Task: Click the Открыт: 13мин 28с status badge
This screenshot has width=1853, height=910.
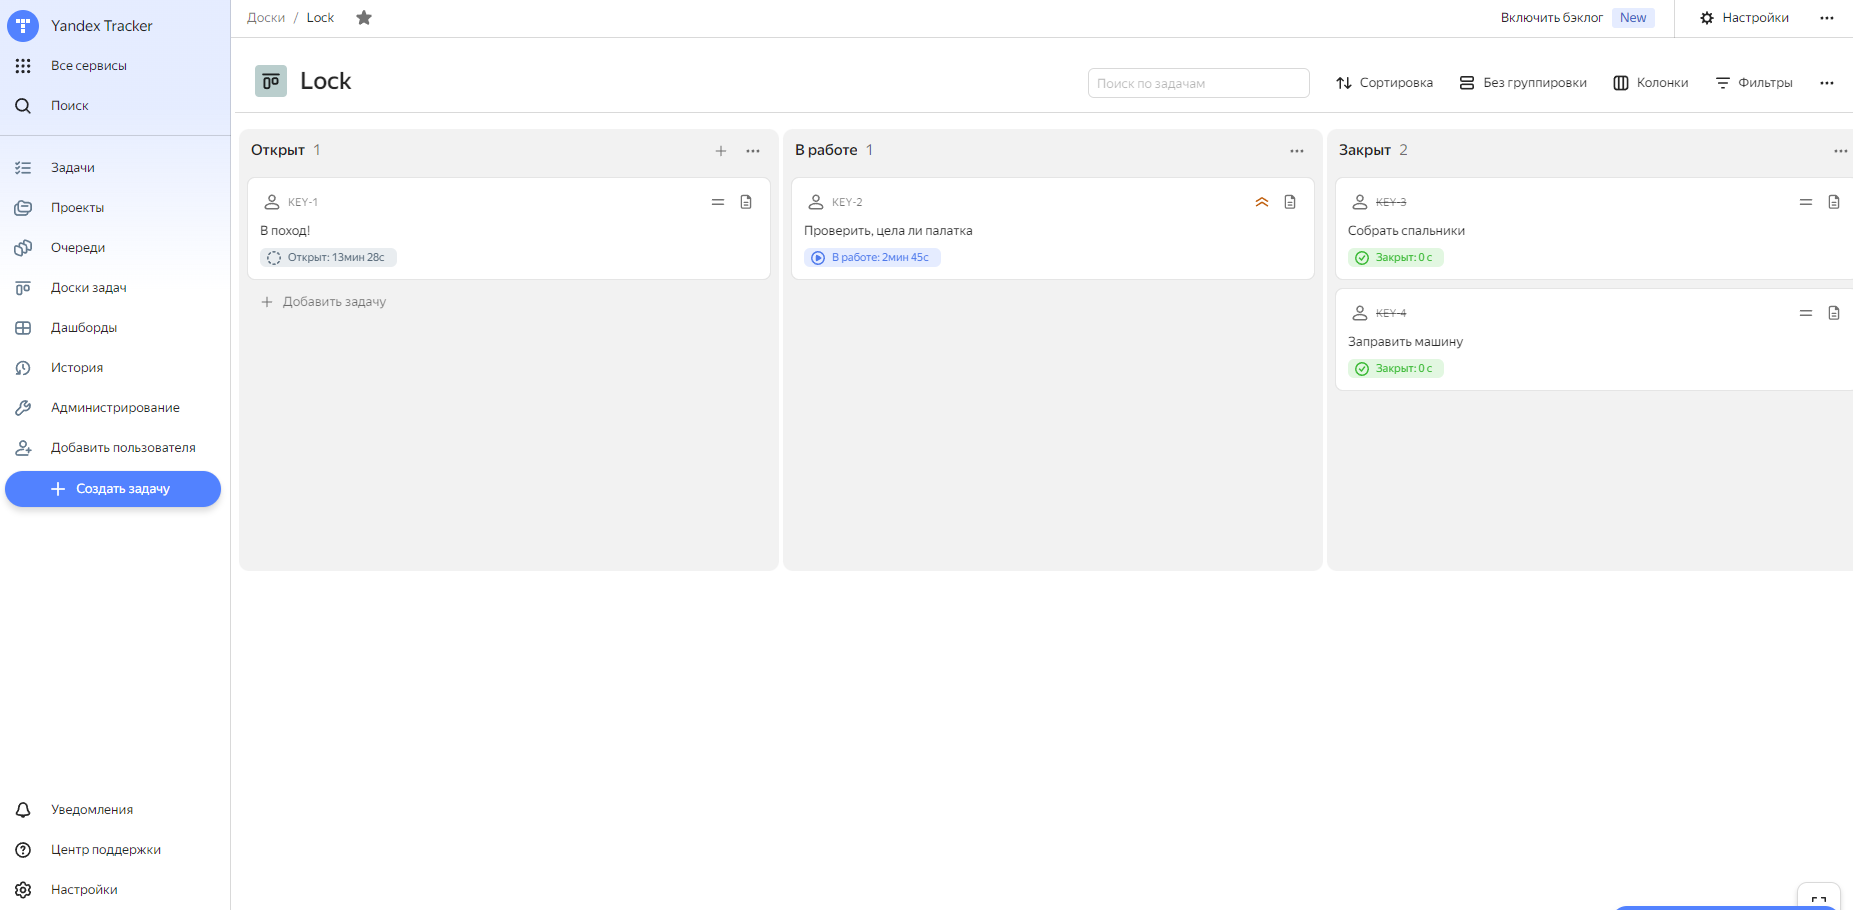Action: [329, 258]
